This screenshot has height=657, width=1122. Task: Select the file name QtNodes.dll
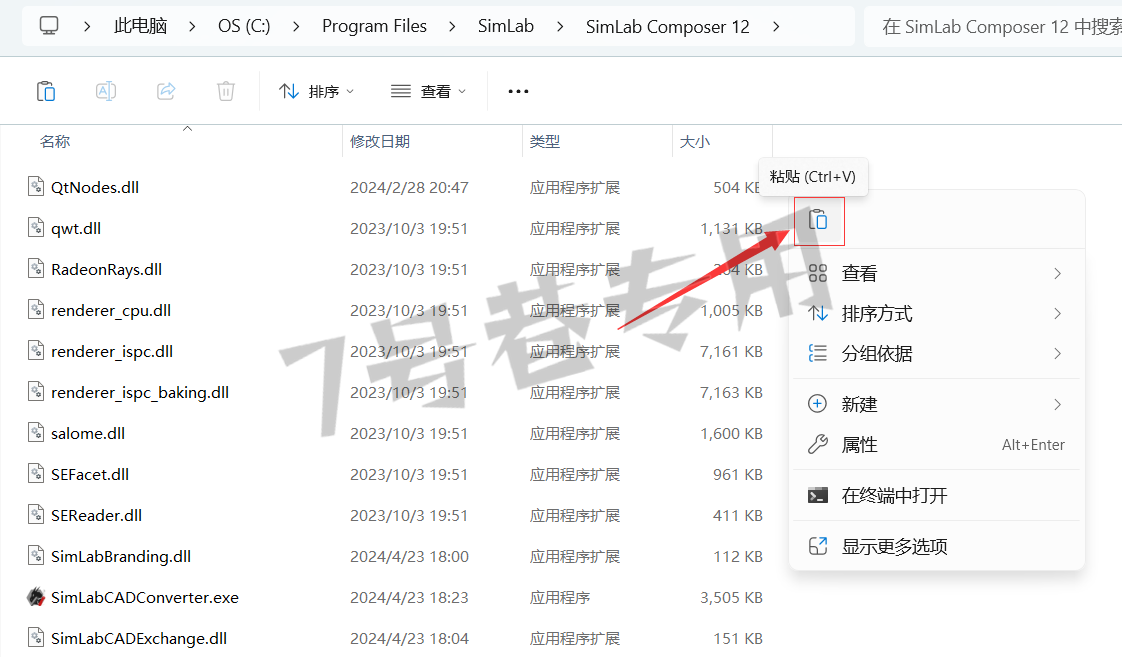[94, 188]
